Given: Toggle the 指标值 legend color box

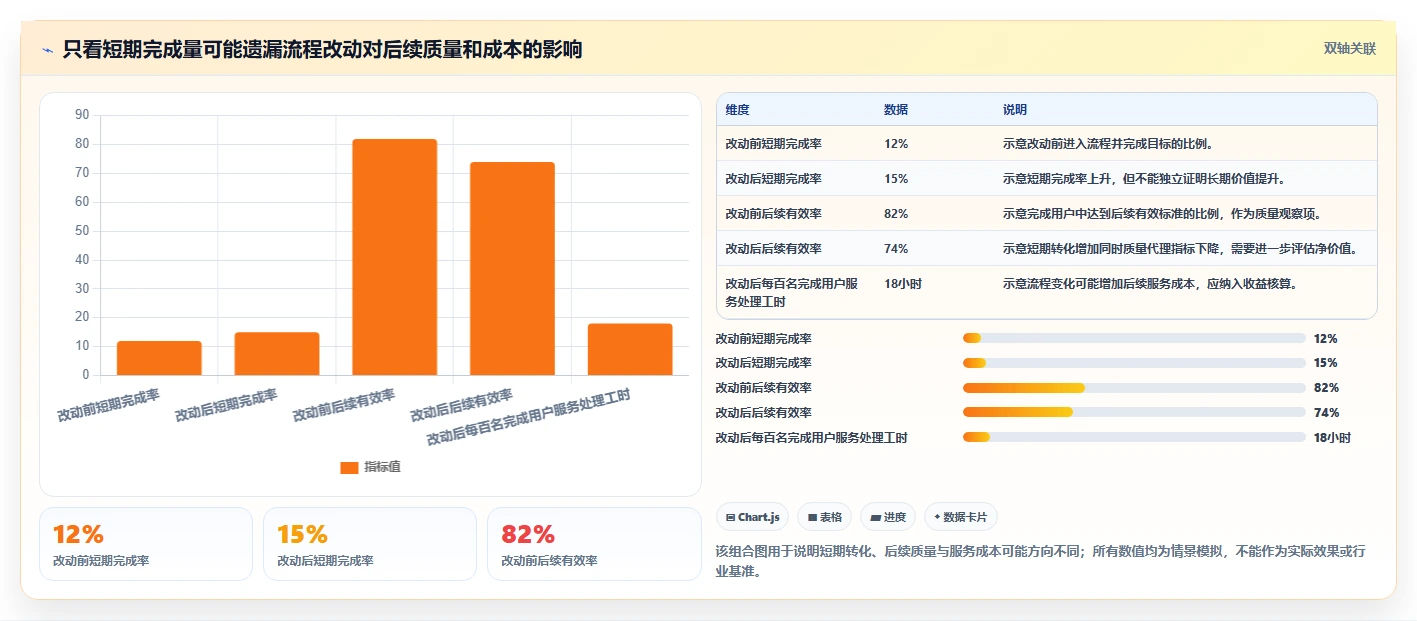Looking at the screenshot, I should pyautogui.click(x=349, y=468).
